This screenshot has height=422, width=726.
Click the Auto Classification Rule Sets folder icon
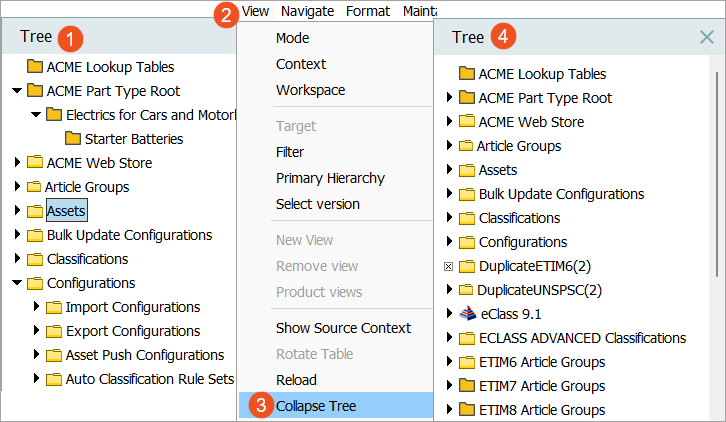coord(54,379)
